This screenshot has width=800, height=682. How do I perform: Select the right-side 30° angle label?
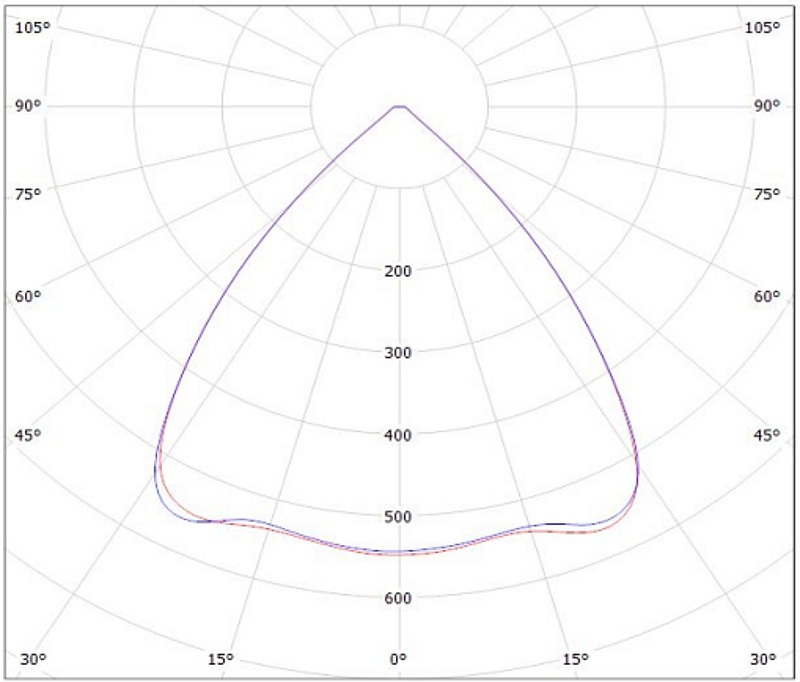[763, 659]
